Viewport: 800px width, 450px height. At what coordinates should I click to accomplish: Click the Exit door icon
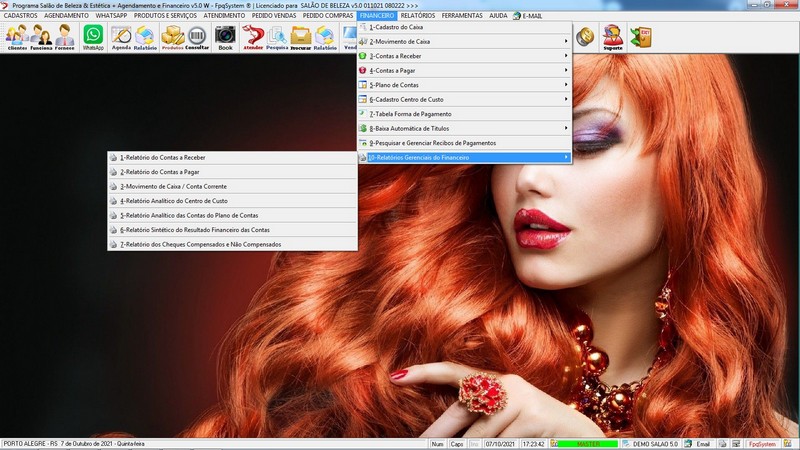click(640, 38)
